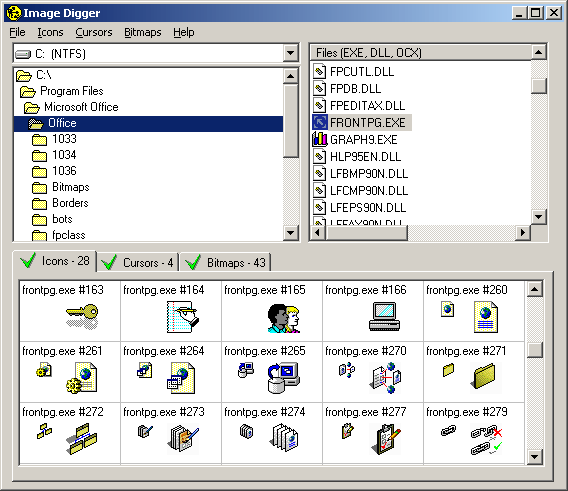
Task: Select large pages with pencil icon #273
Action: pyautogui.click(x=183, y=438)
